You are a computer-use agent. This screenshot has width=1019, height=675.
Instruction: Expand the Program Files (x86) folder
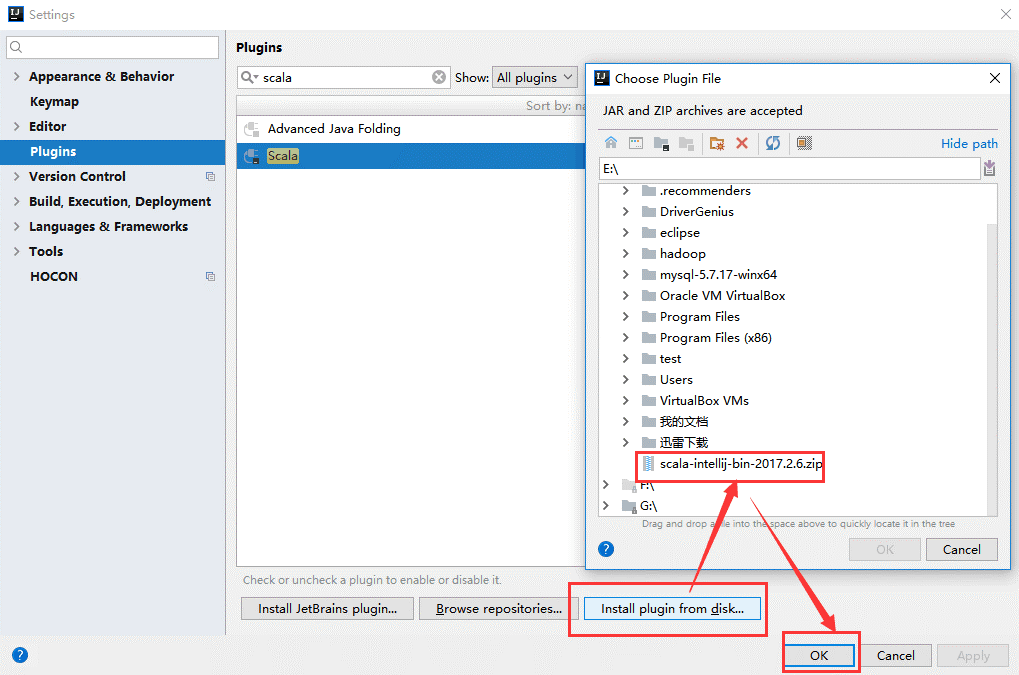625,338
